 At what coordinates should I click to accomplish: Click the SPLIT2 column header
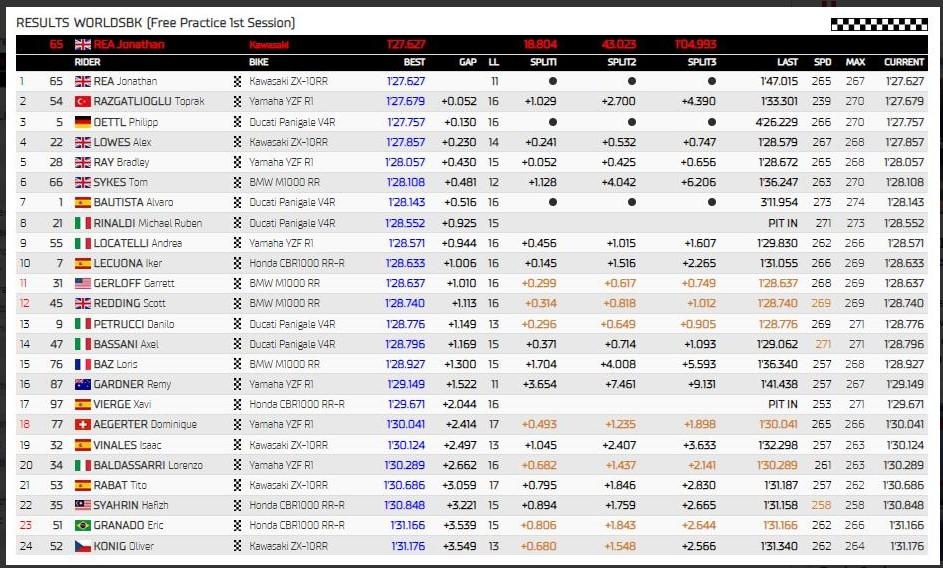(x=622, y=62)
